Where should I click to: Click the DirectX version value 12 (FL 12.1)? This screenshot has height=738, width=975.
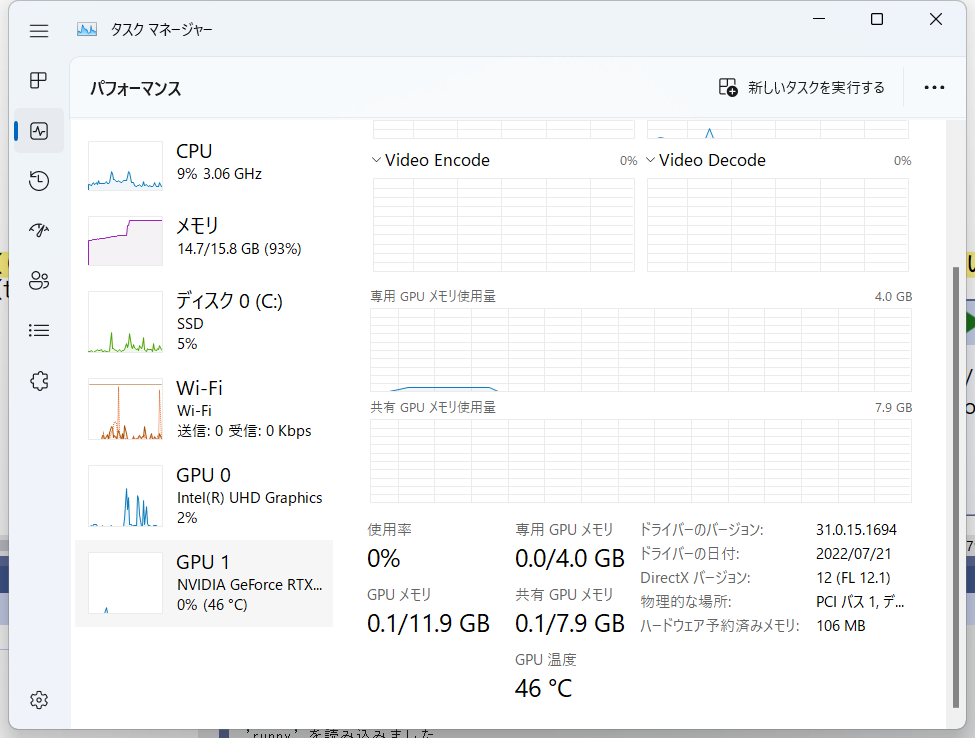853,578
